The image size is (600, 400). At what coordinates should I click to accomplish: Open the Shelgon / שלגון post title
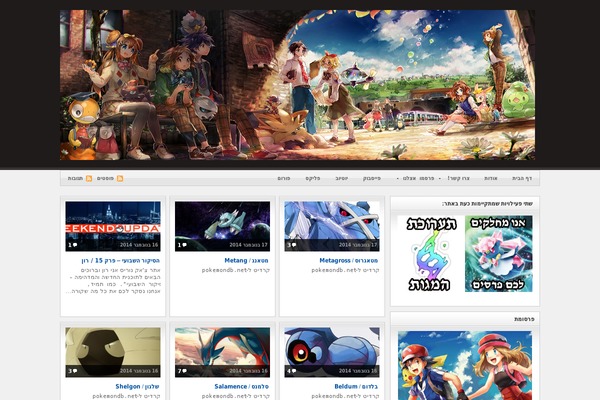point(137,387)
